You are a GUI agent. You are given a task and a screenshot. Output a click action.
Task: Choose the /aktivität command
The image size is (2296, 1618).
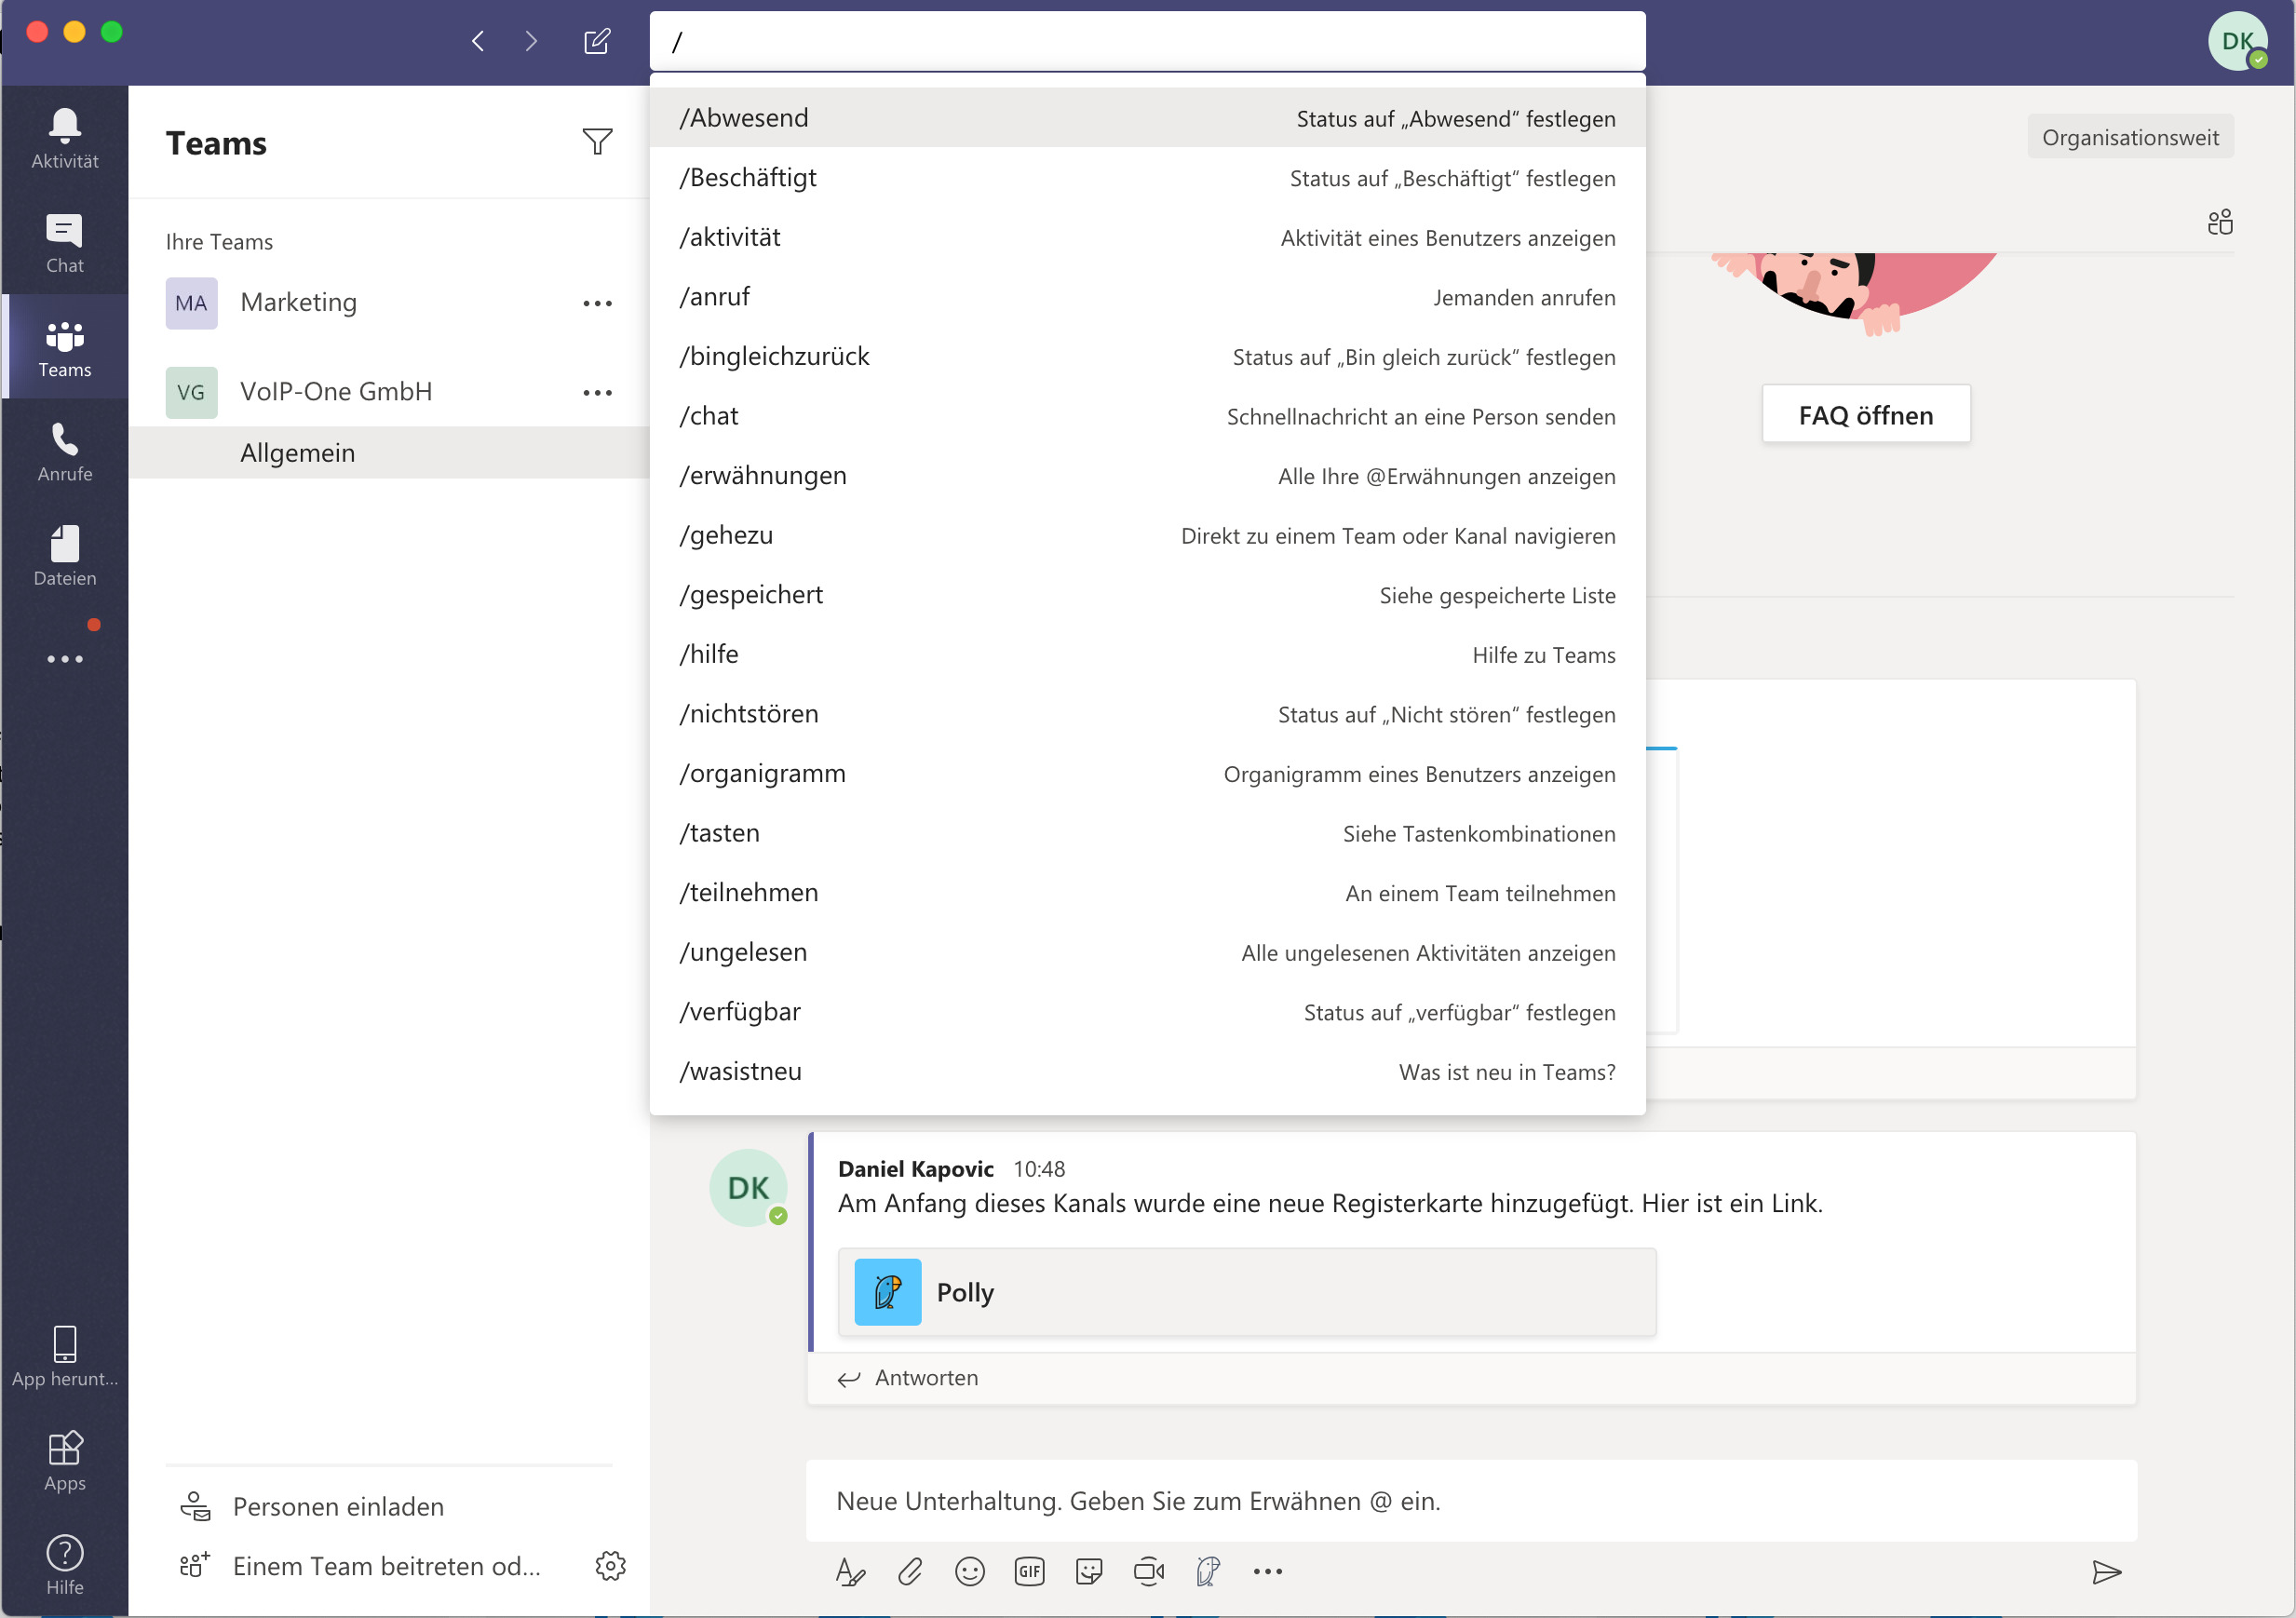[x=1147, y=237]
